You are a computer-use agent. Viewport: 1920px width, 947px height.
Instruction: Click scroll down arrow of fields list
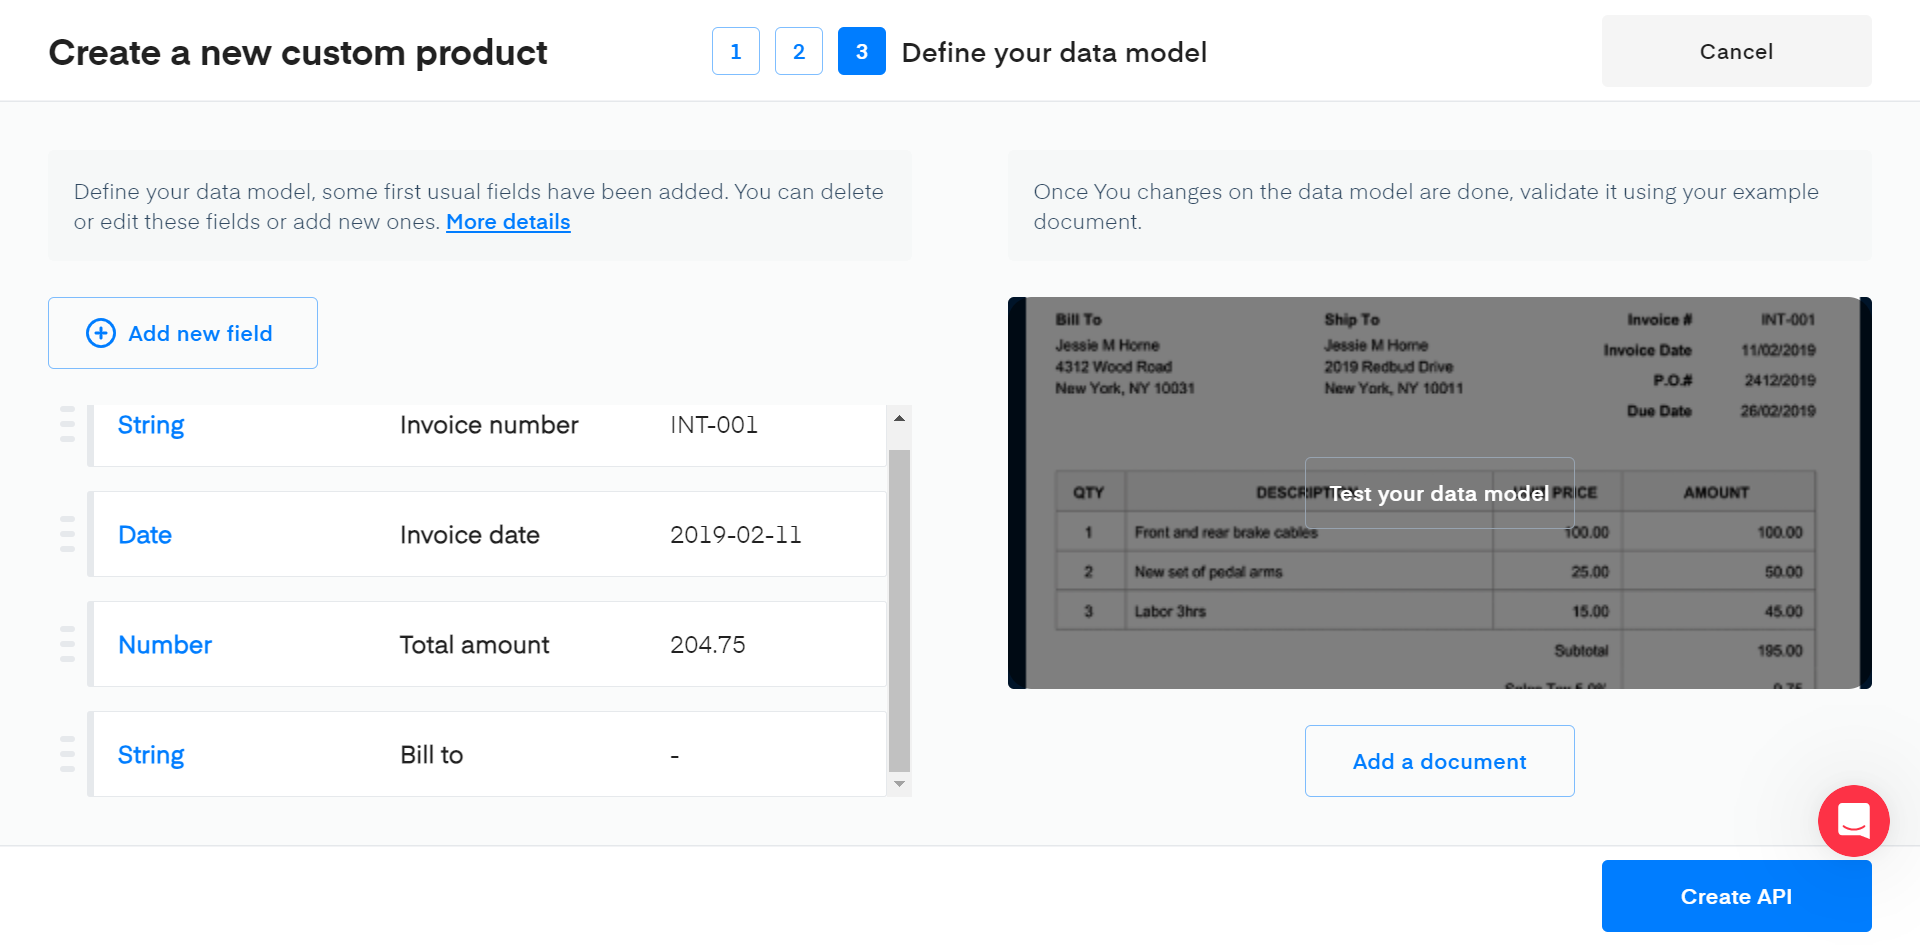[899, 784]
